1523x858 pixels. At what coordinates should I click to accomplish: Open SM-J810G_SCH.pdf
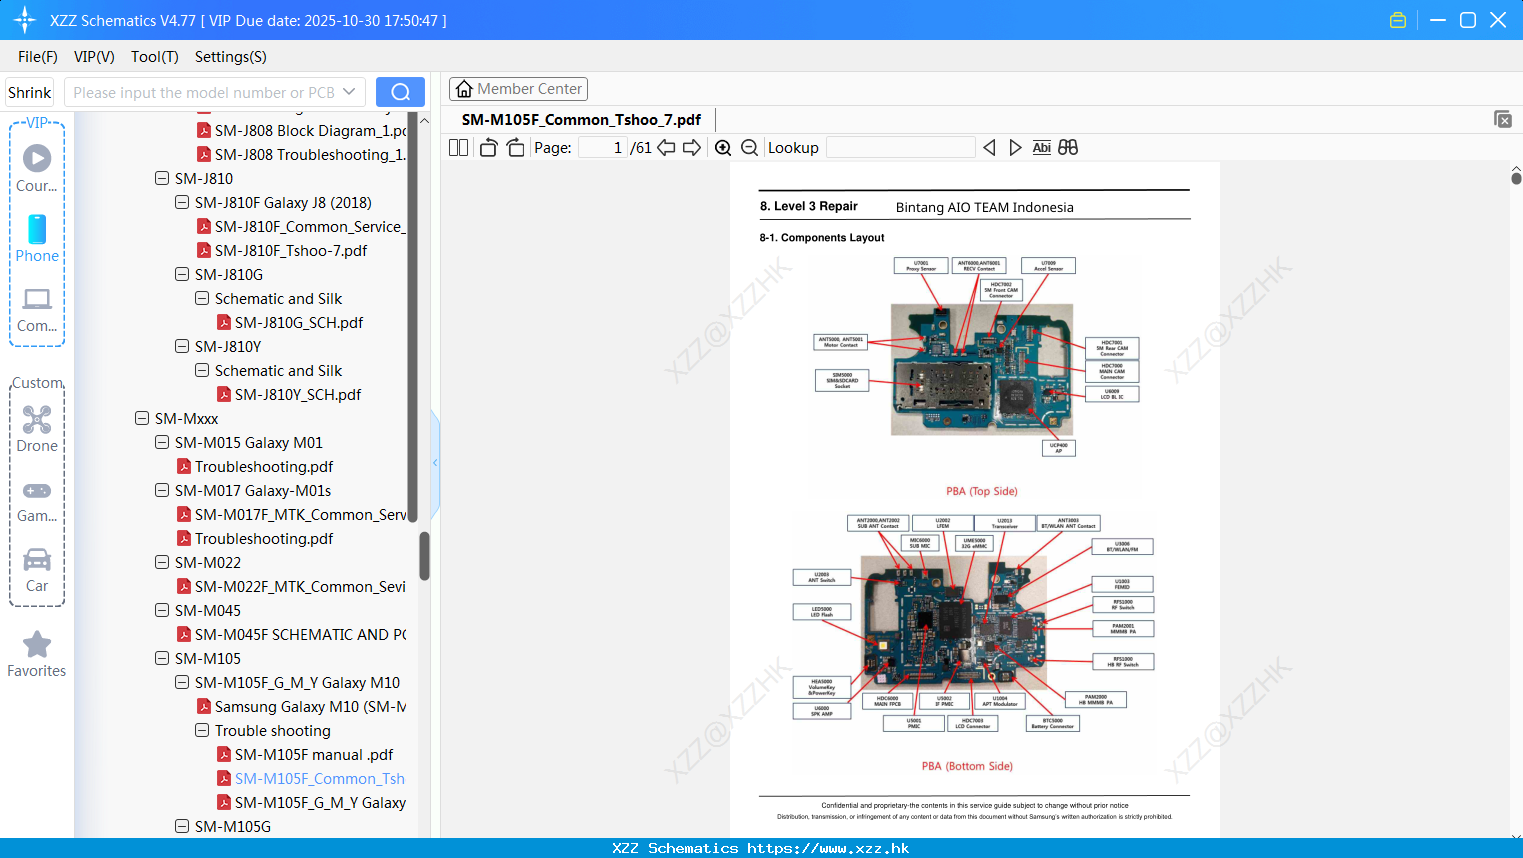(290, 322)
